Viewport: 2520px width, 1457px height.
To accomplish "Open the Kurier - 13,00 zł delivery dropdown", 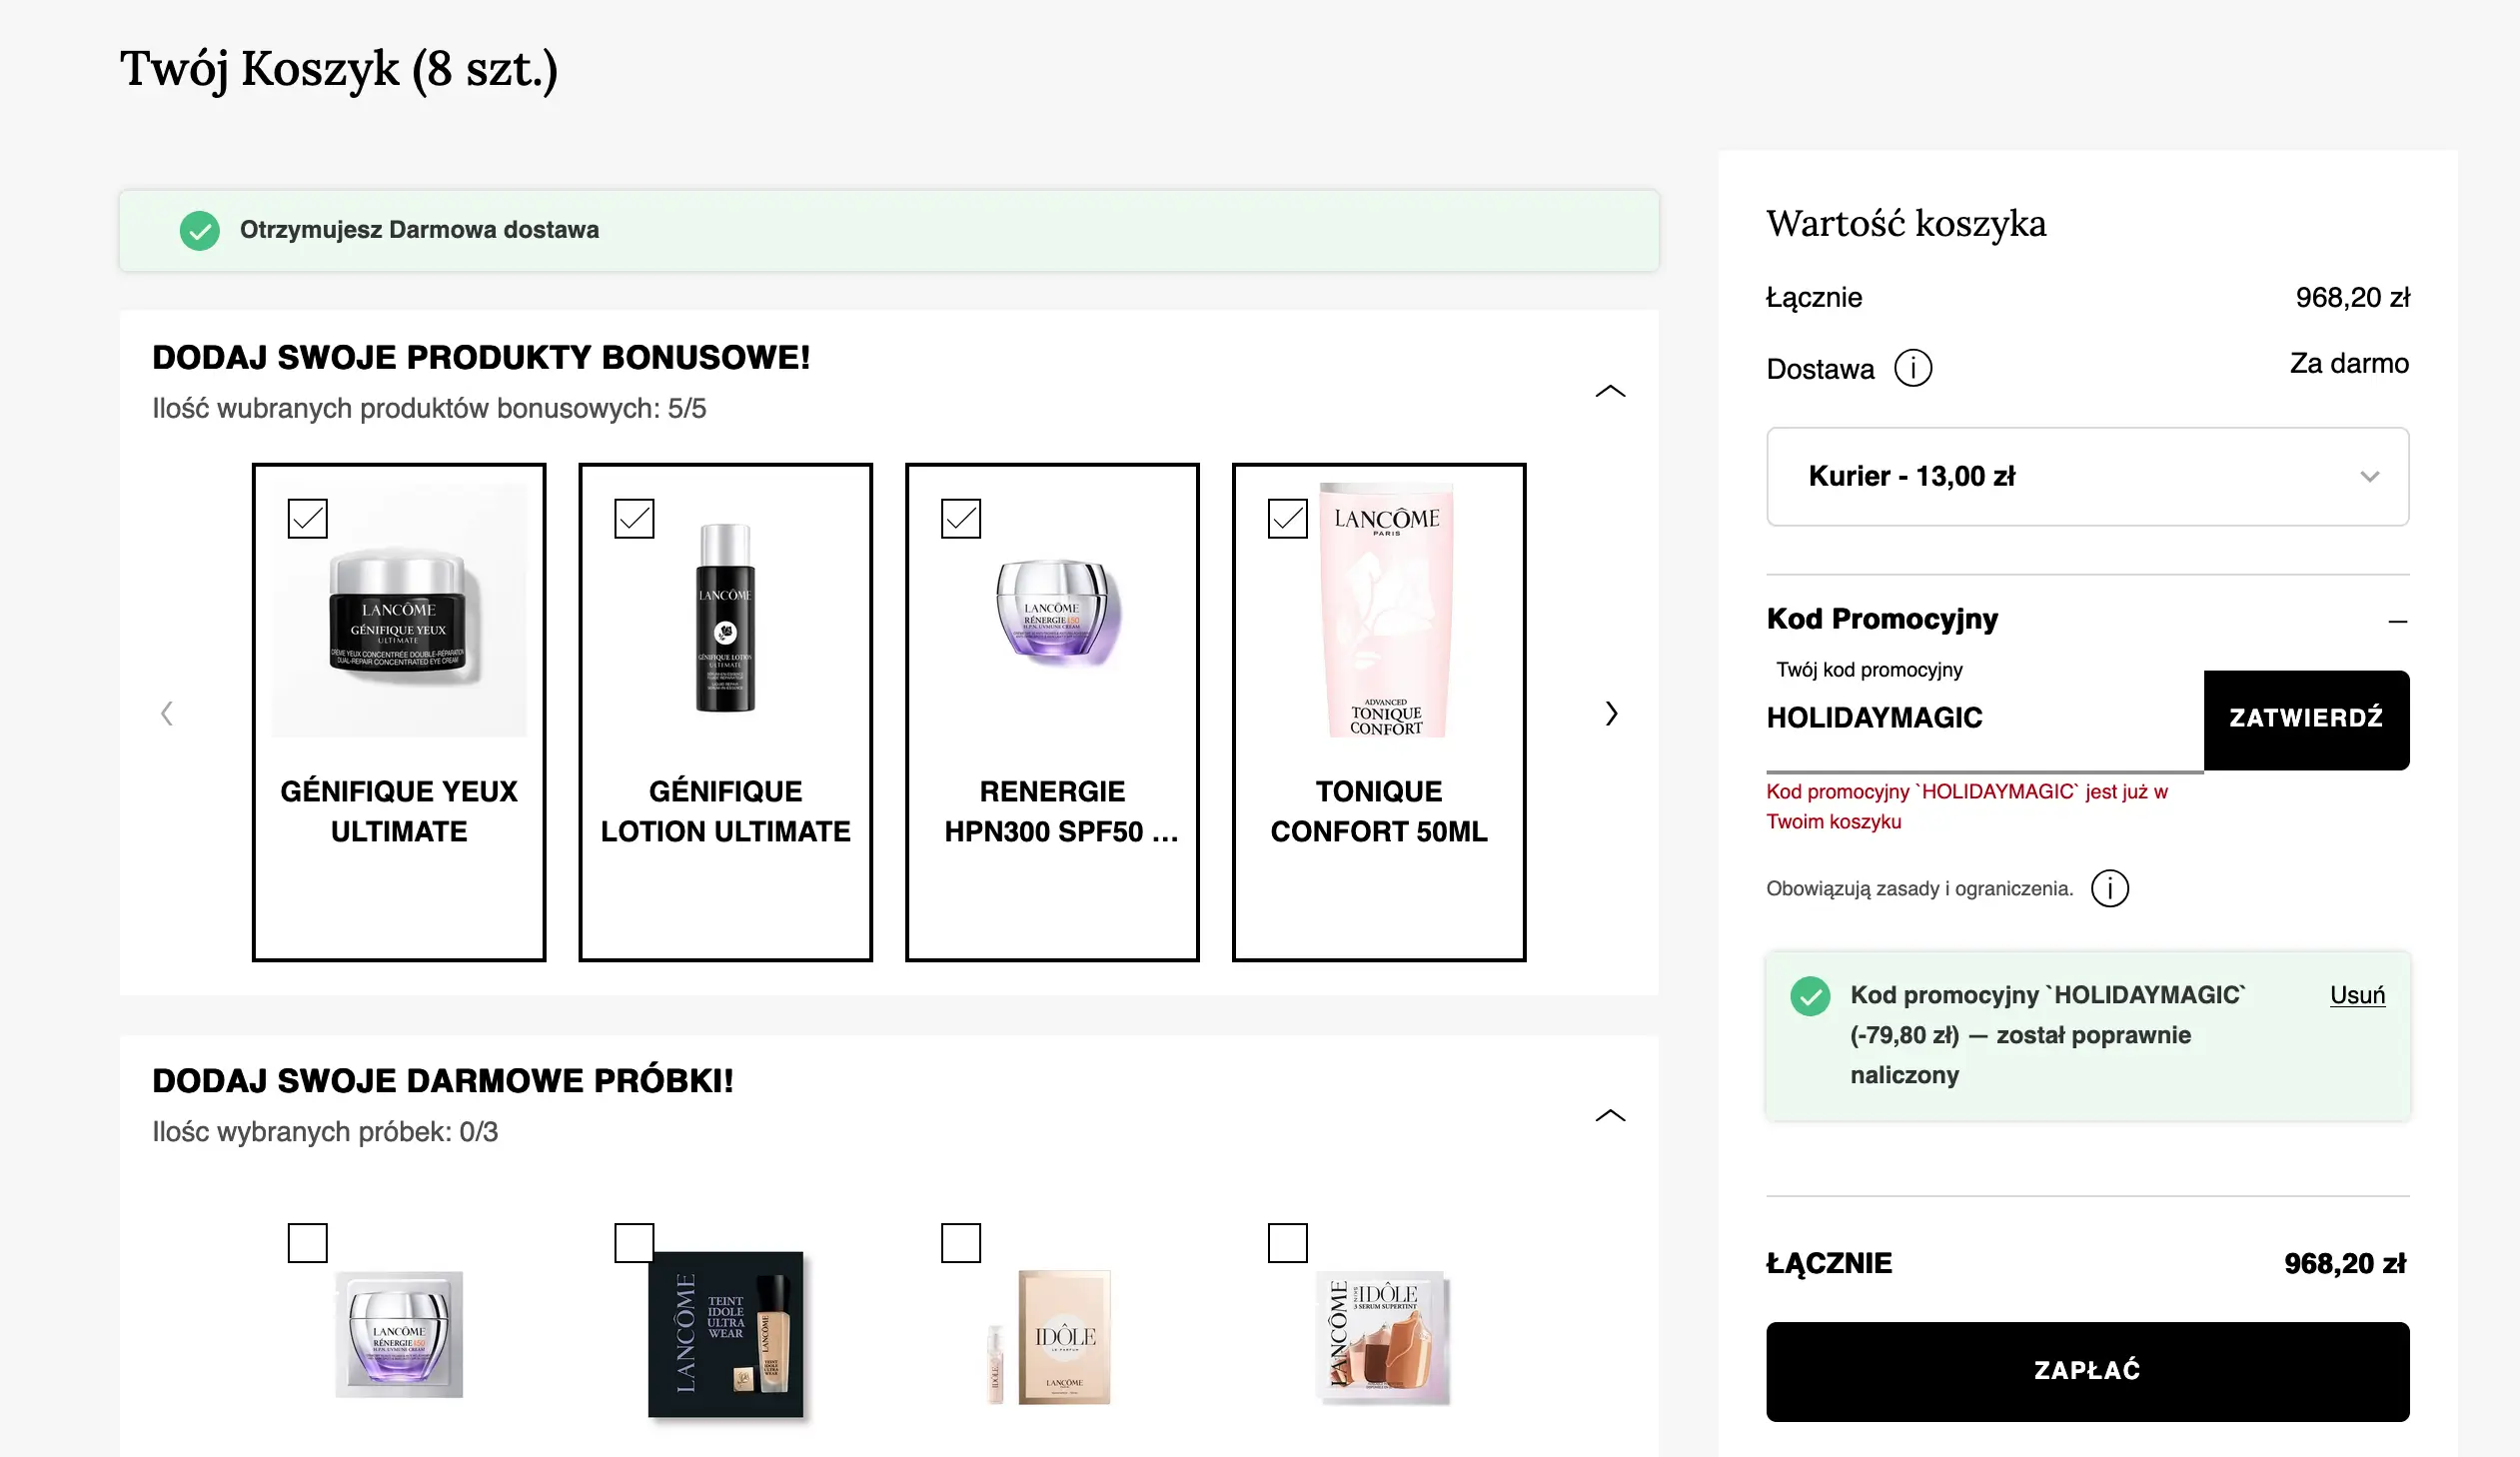I will pyautogui.click(x=2087, y=476).
